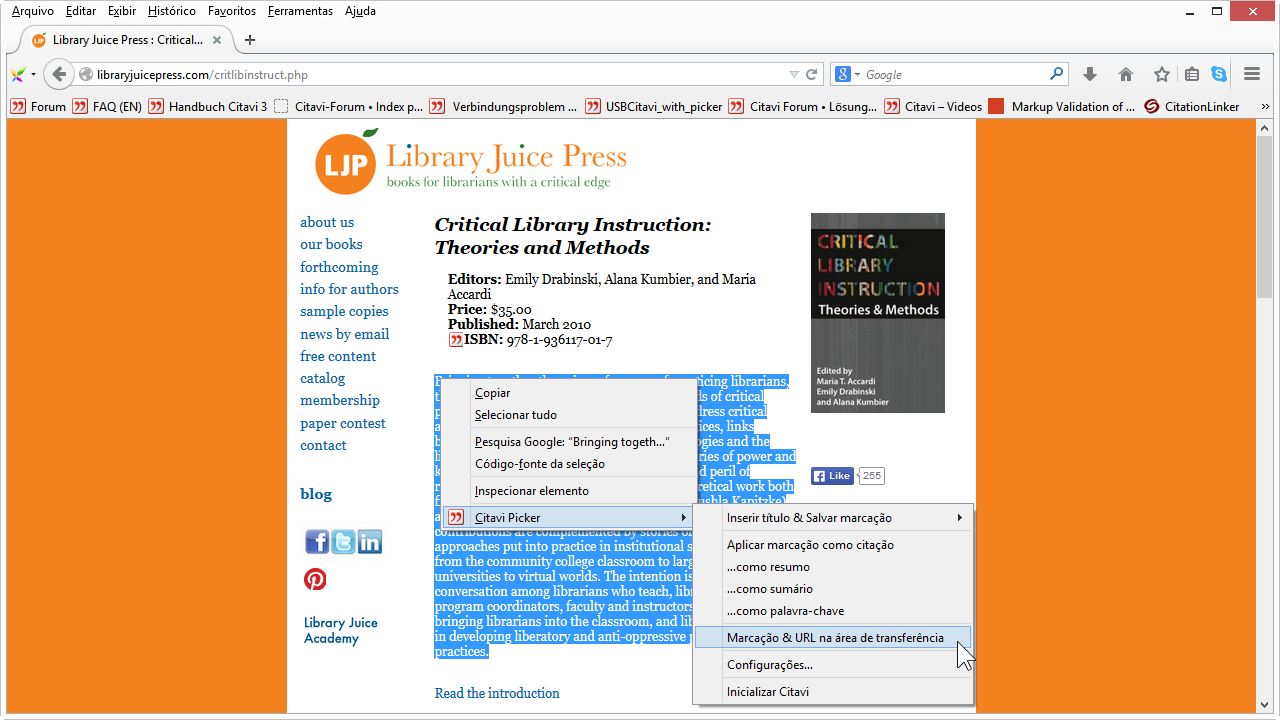Click the Back navigation arrow button
The width and height of the screenshot is (1280, 720).
(x=59, y=74)
